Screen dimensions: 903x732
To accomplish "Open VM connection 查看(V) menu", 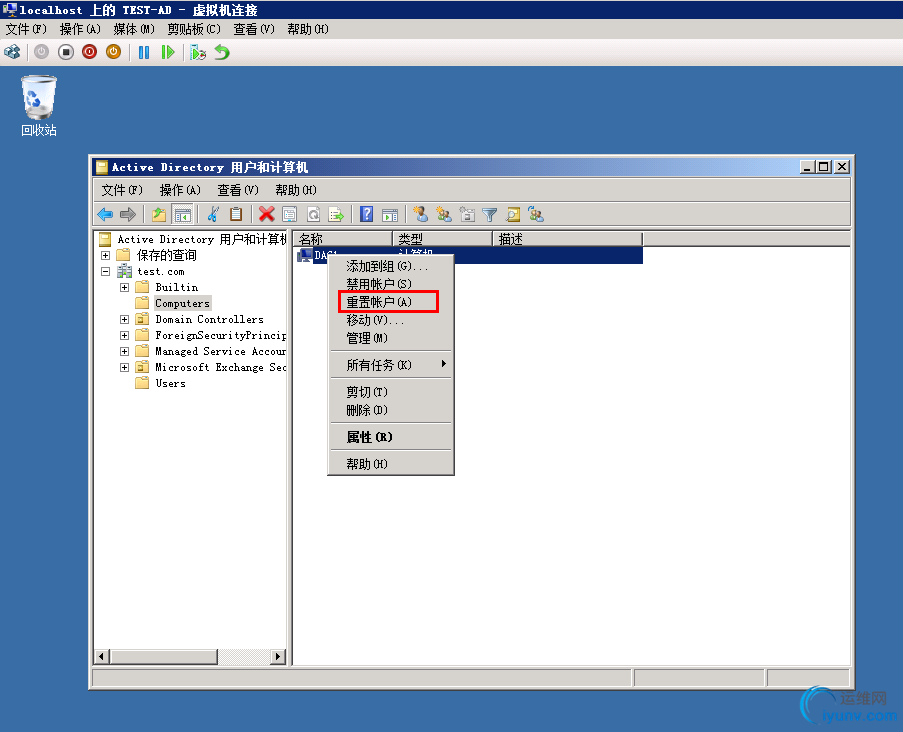I will [254, 29].
